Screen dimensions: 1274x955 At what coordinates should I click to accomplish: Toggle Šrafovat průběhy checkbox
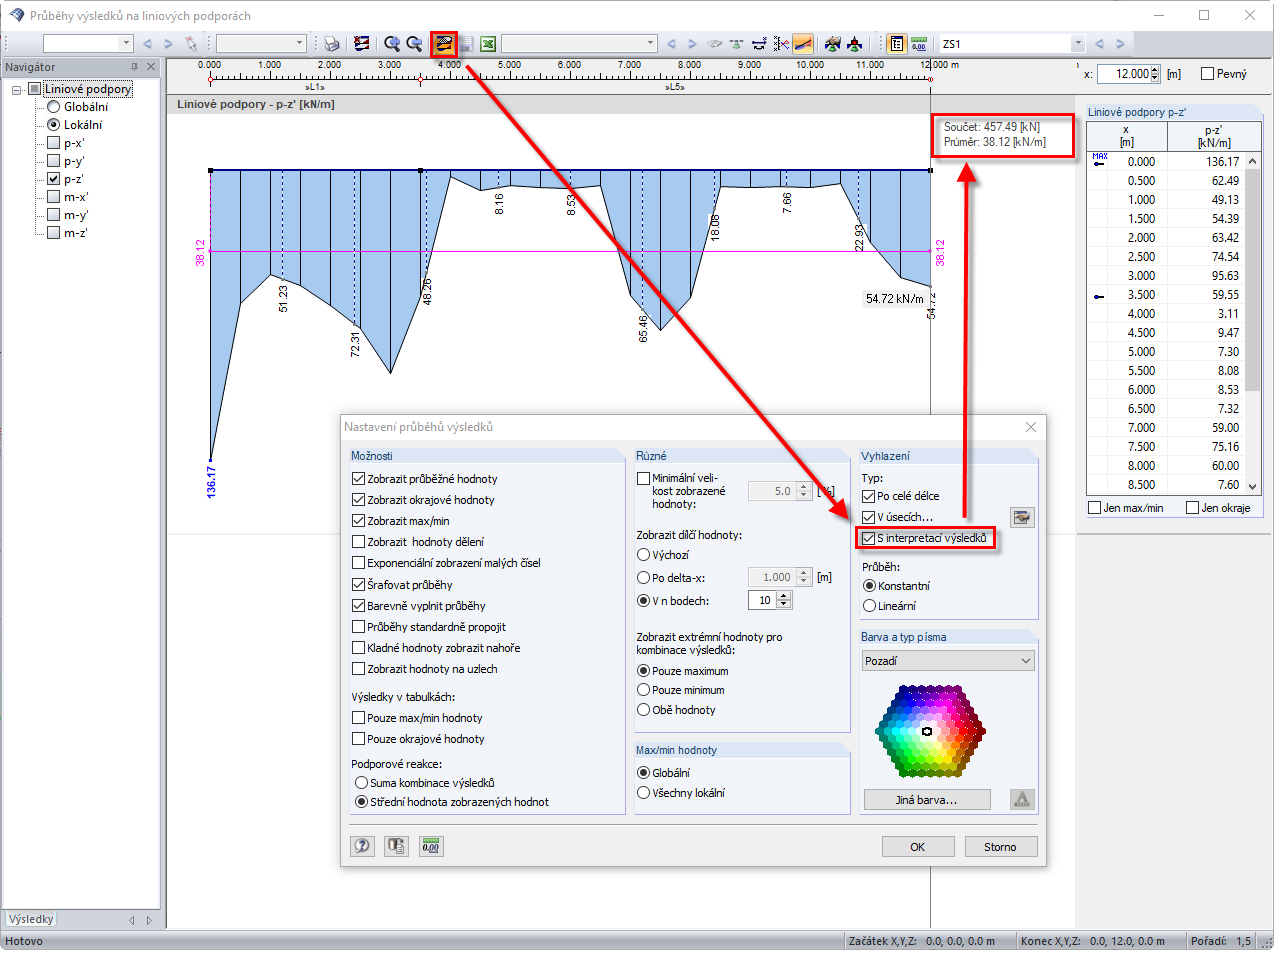[x=359, y=585]
